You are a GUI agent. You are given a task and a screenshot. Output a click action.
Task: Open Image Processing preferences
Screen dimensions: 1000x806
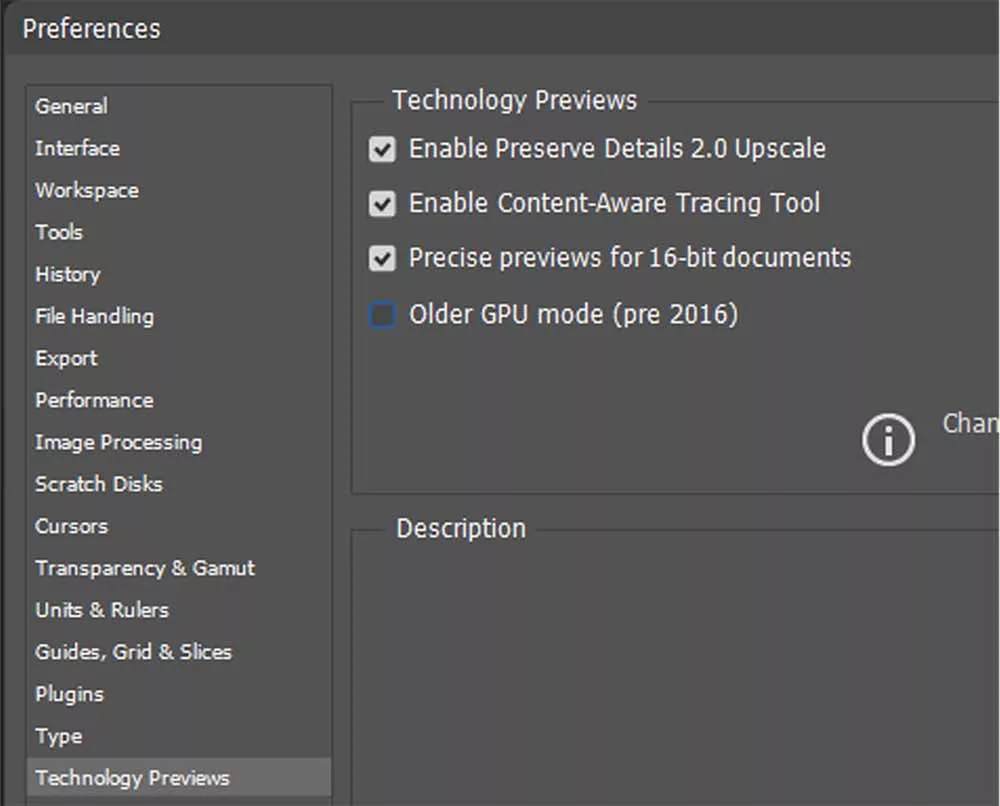[118, 442]
